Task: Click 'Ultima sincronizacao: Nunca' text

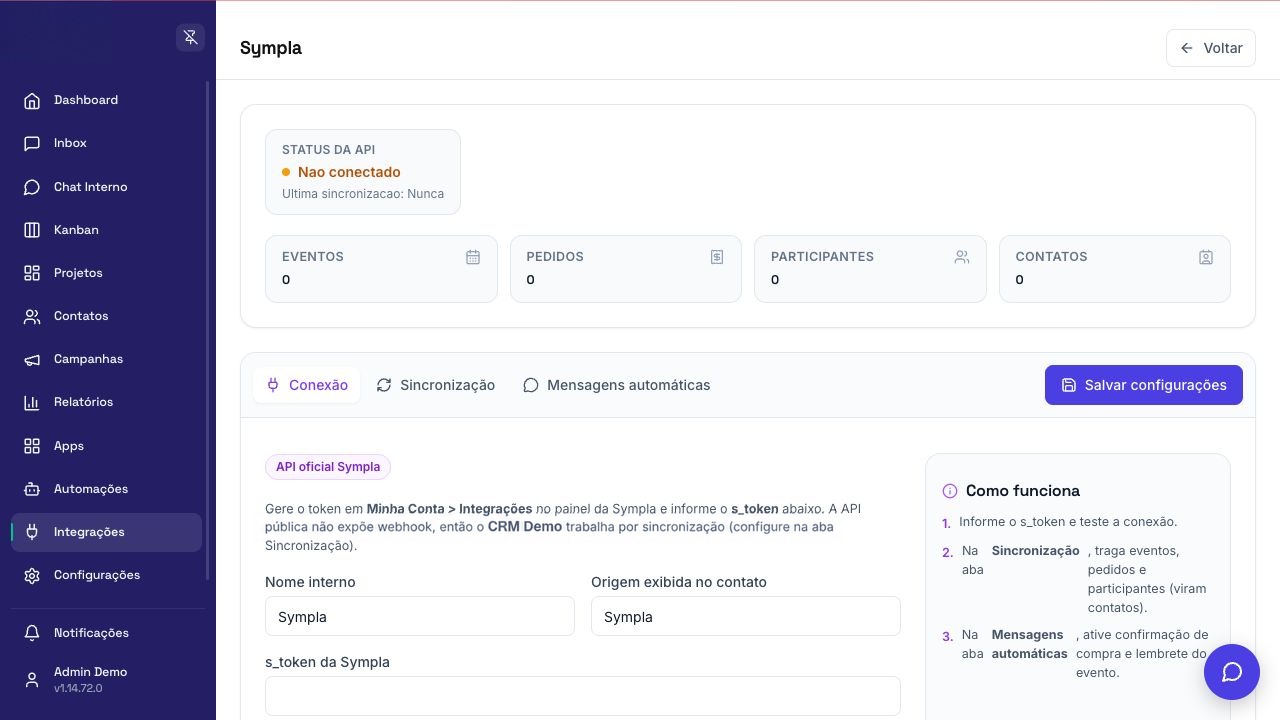Action: point(363,194)
